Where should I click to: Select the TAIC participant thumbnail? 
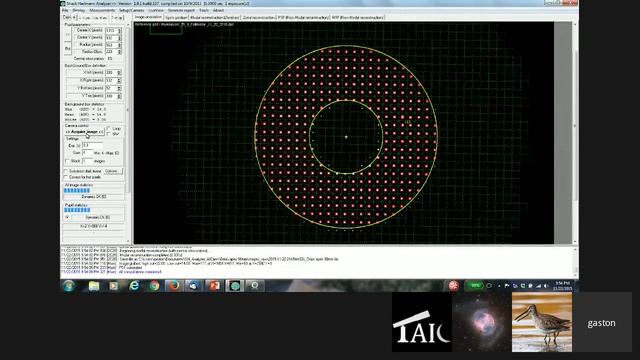point(422,322)
